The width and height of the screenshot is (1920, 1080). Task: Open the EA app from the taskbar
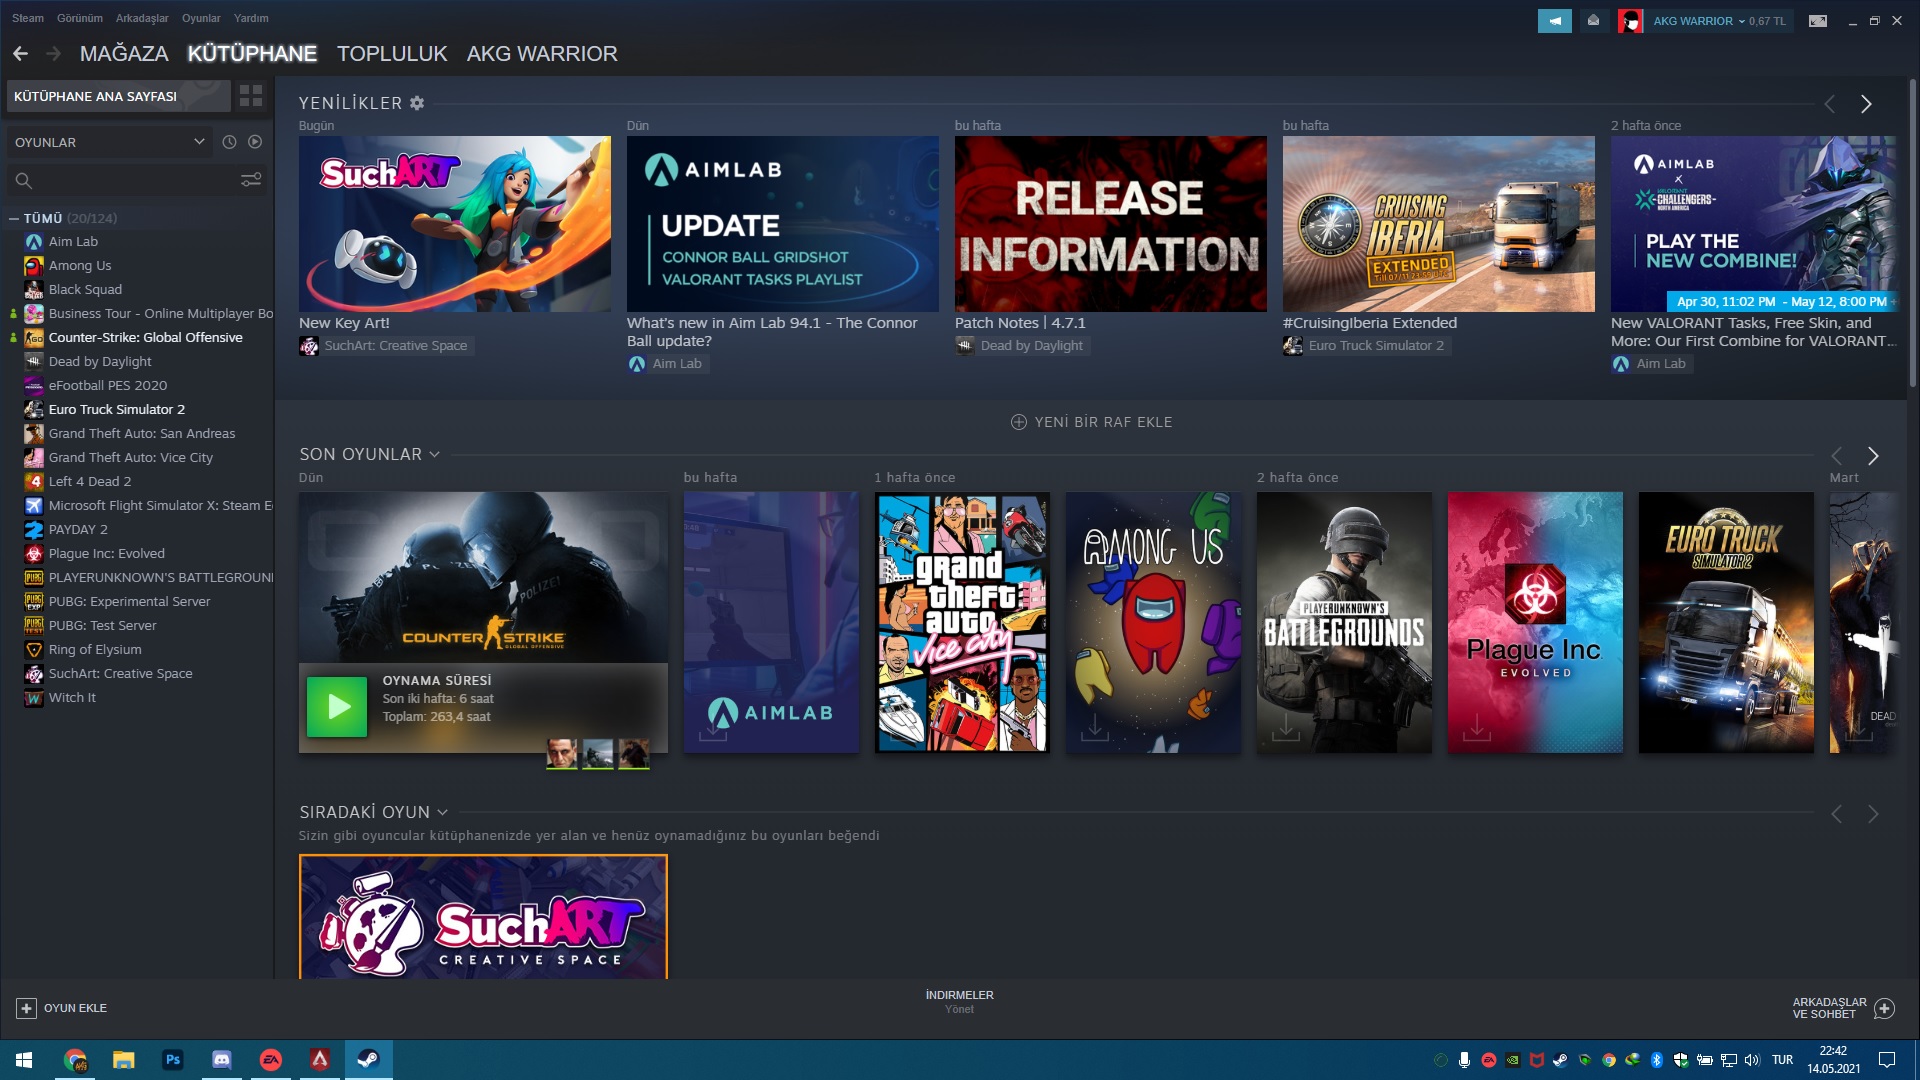pyautogui.click(x=271, y=1060)
